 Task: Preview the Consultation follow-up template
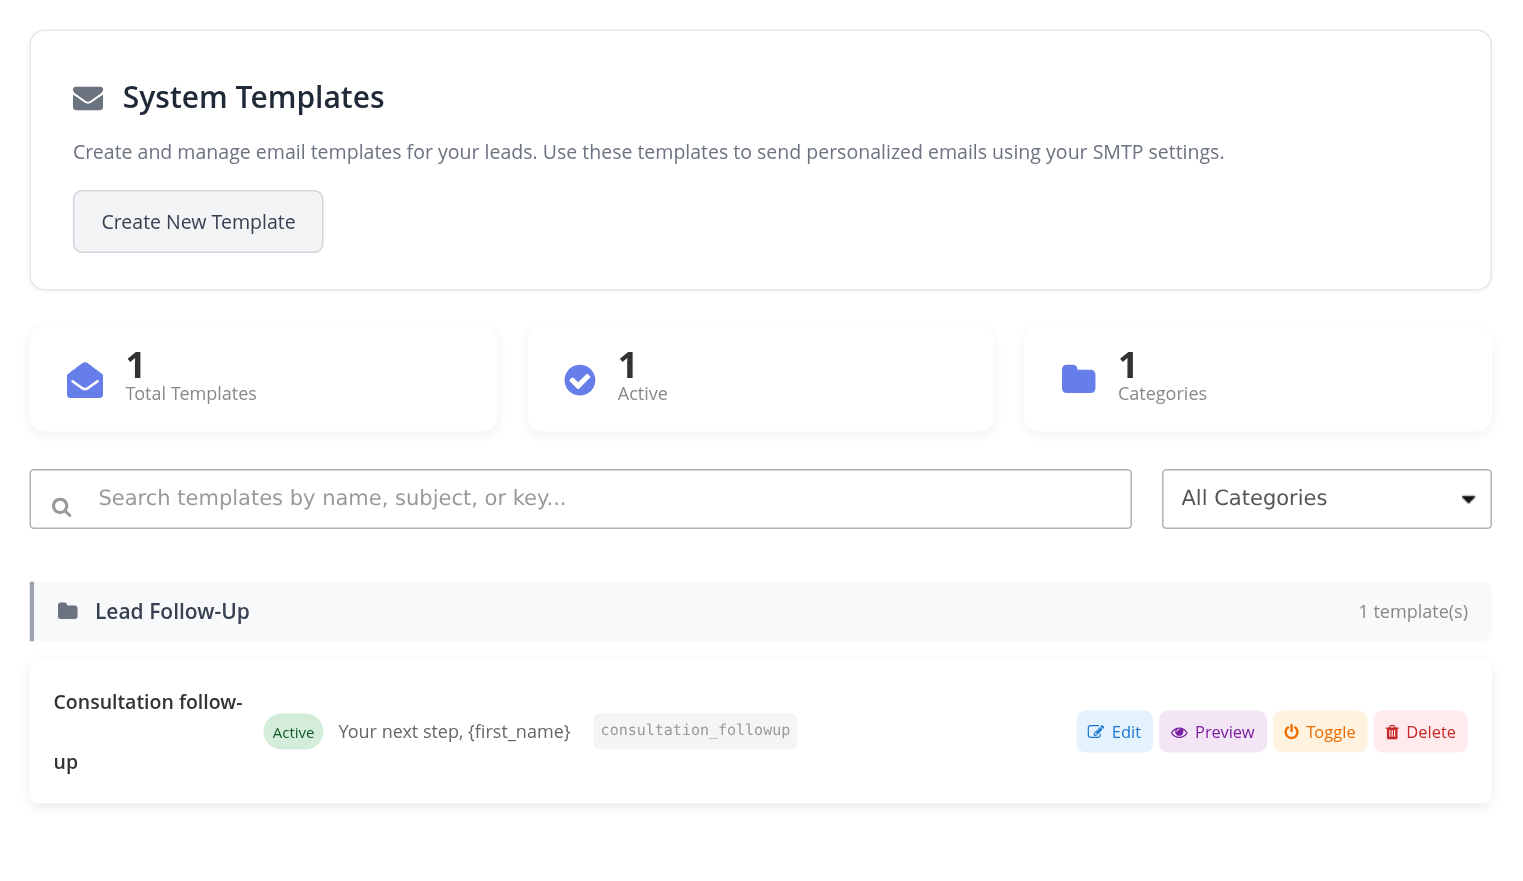coord(1212,732)
